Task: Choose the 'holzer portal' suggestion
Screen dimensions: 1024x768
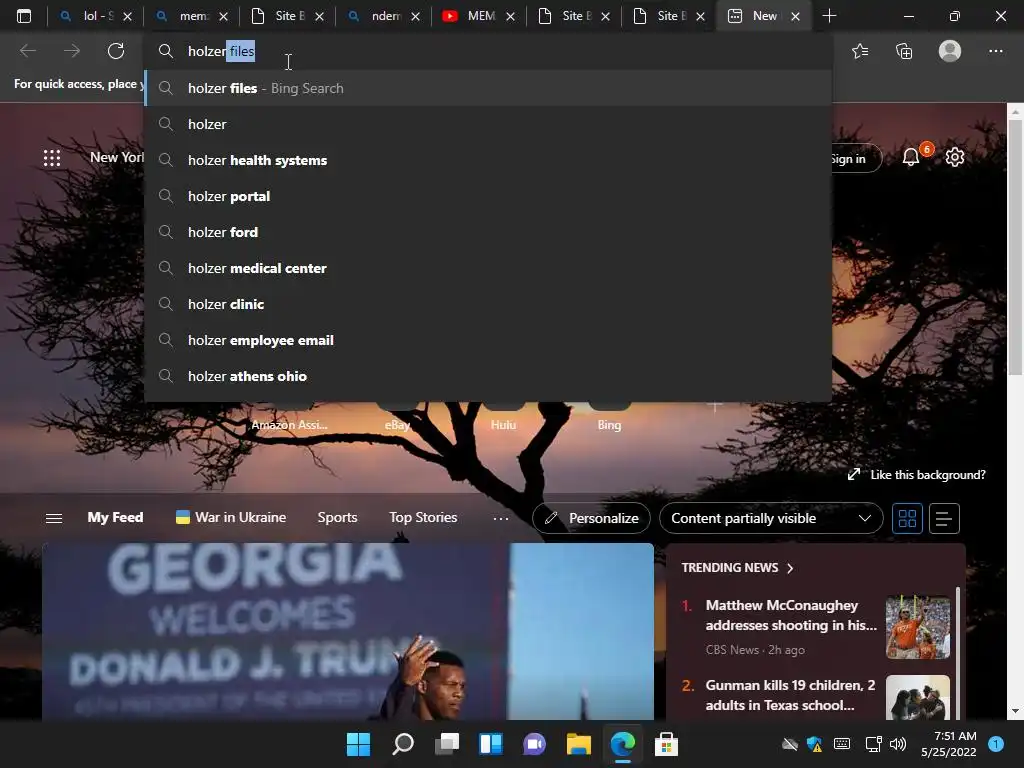Action: click(488, 196)
